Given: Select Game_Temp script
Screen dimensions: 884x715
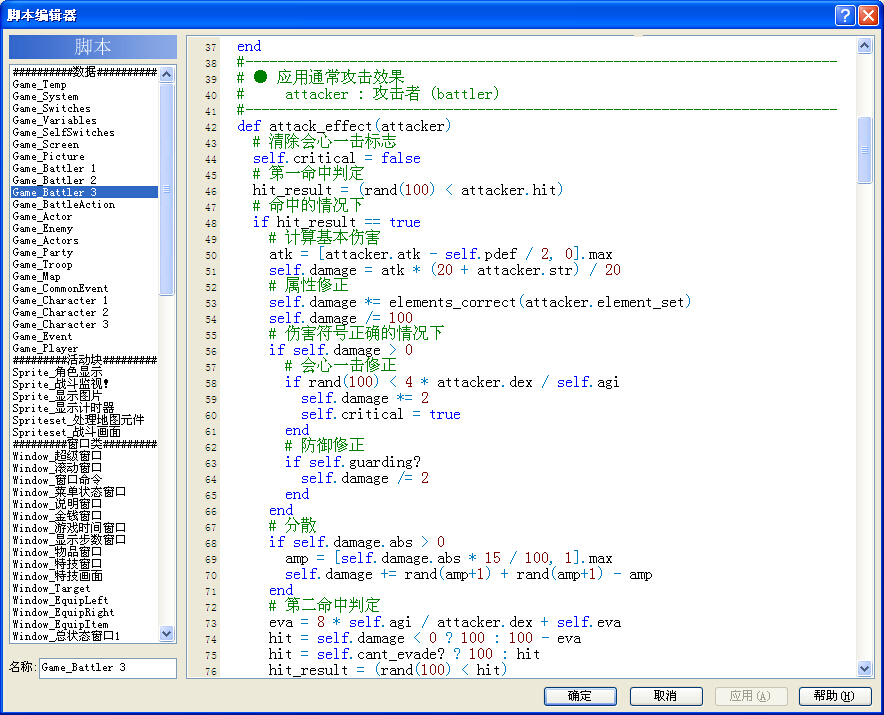Looking at the screenshot, I should pos(85,85).
